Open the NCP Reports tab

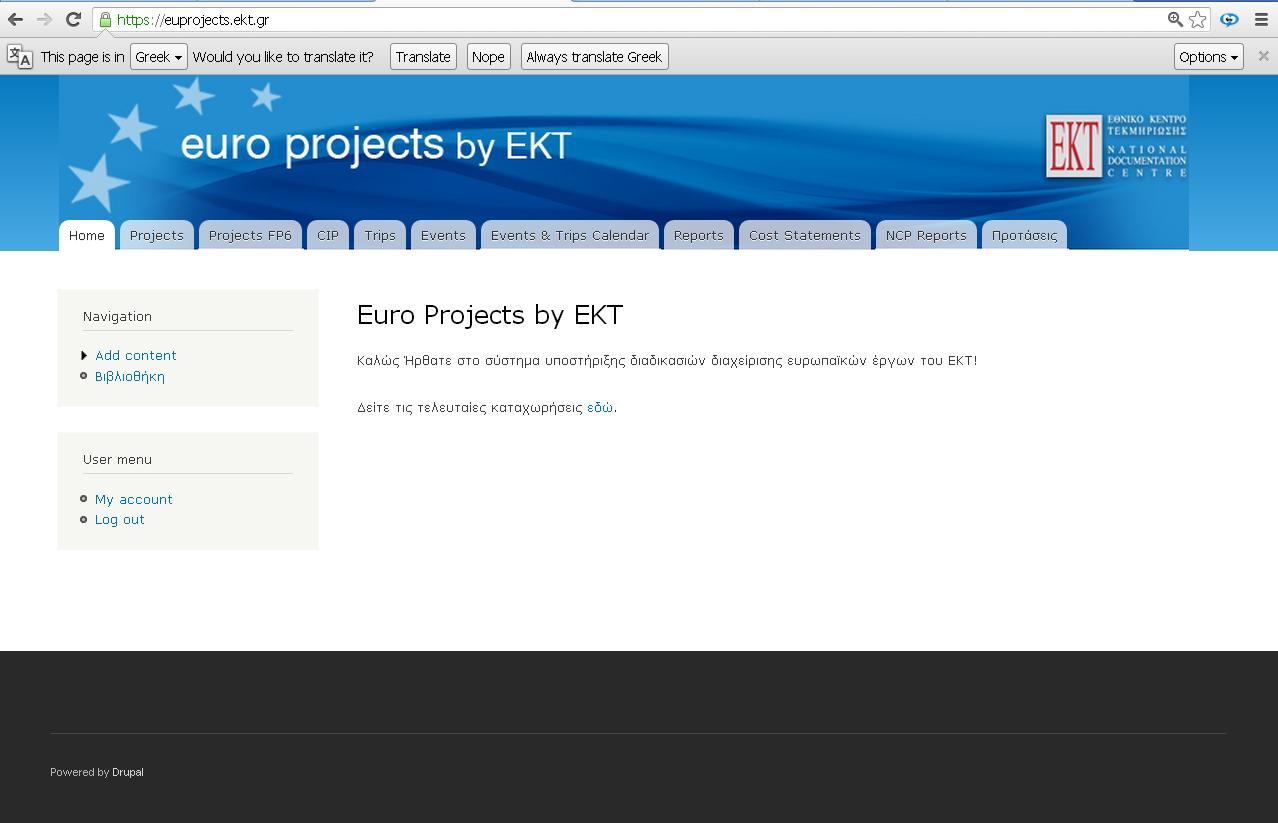[926, 235]
